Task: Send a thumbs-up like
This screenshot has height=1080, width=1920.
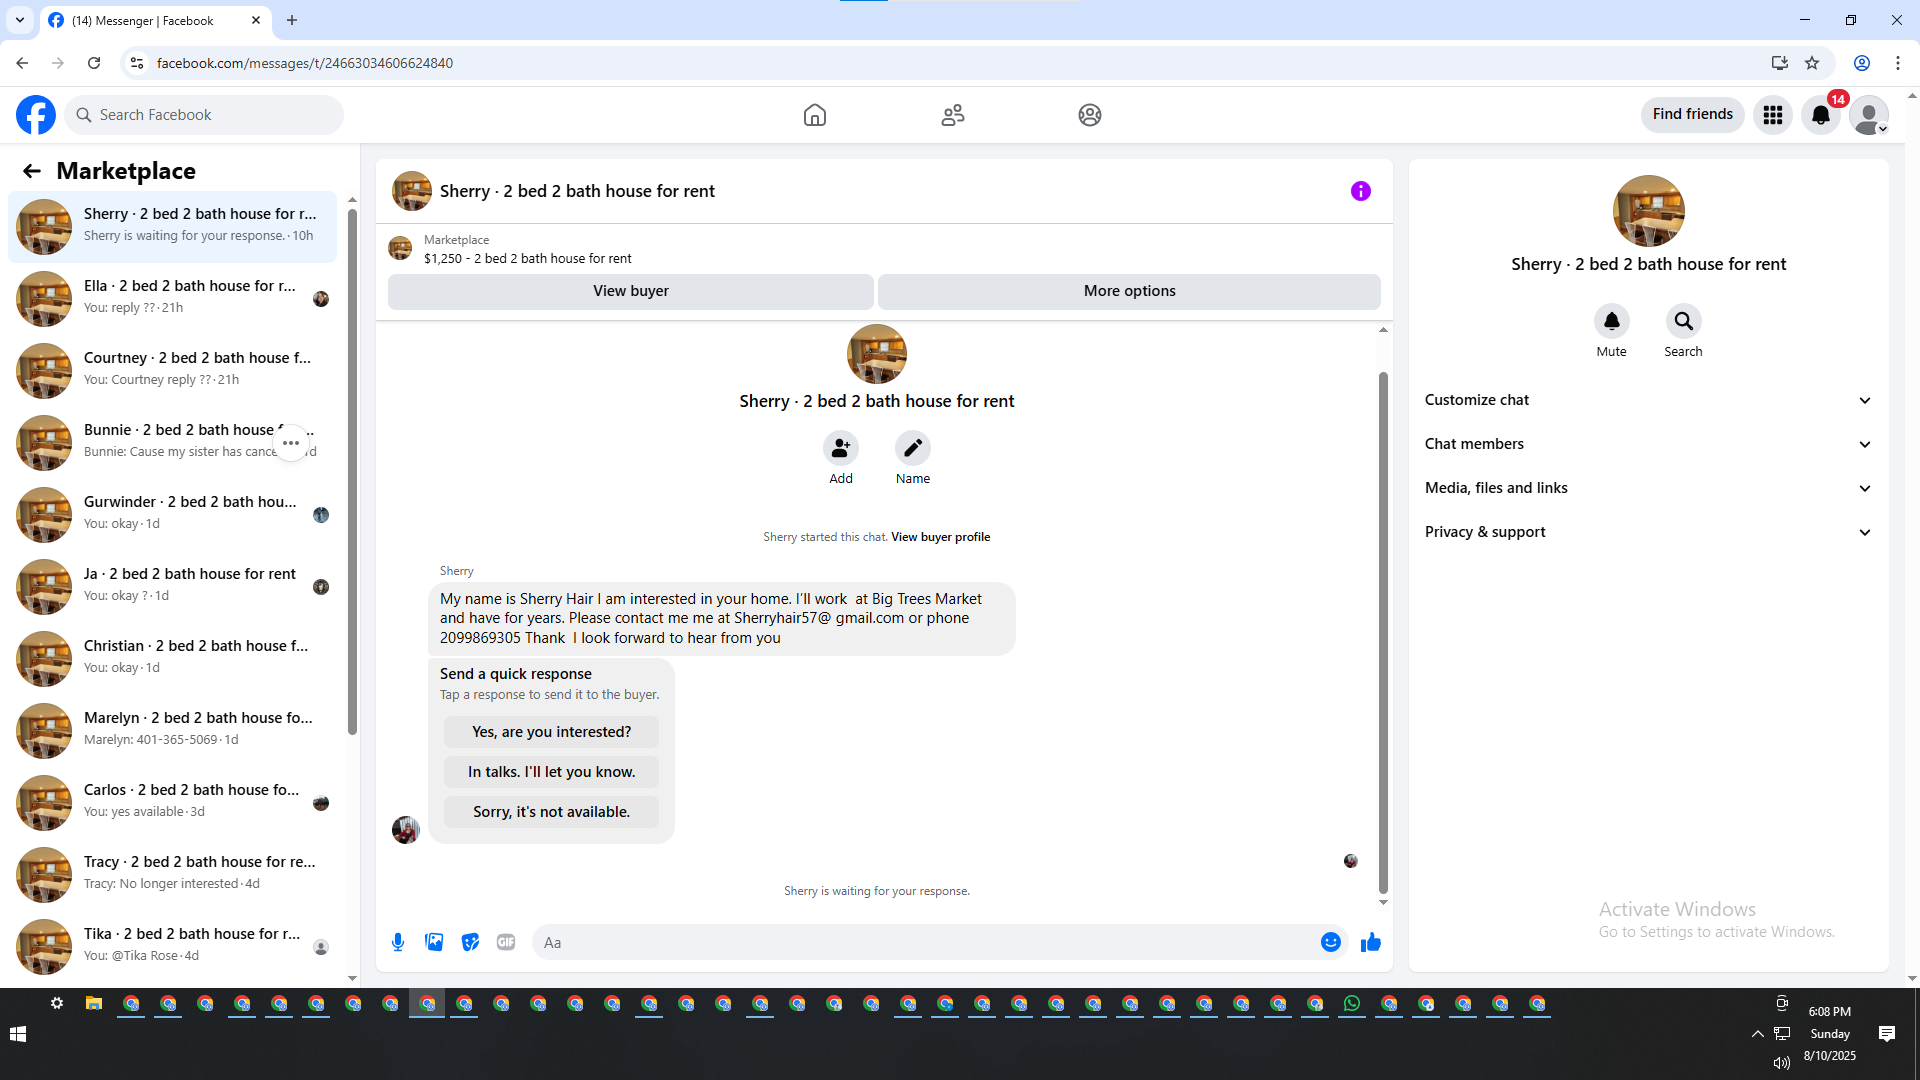Action: (1370, 942)
